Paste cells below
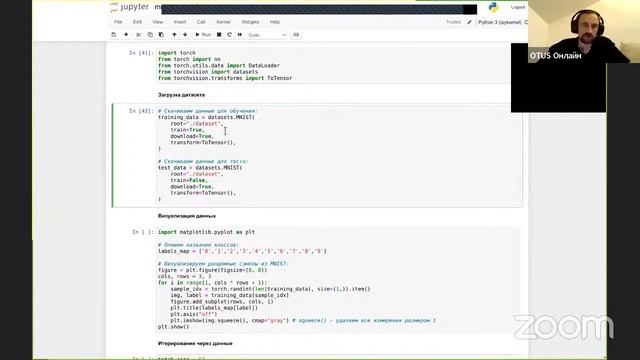The image size is (640, 360). pyautogui.click(x=161, y=35)
